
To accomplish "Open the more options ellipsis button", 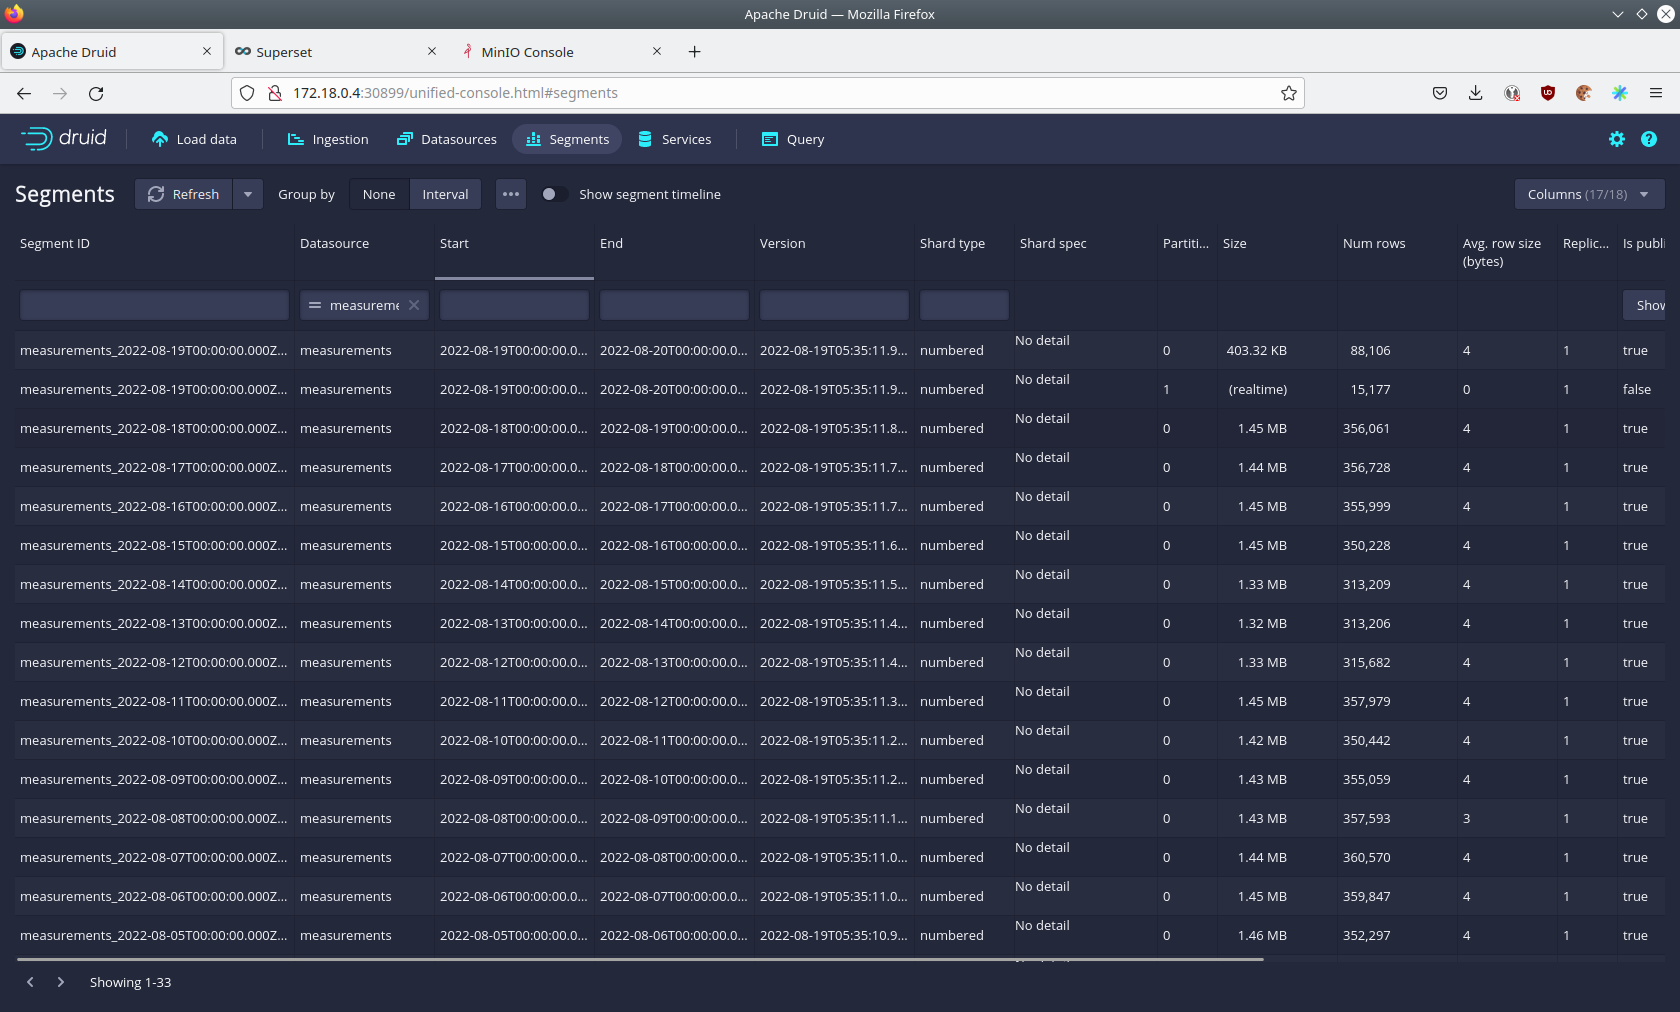I will click(x=511, y=194).
